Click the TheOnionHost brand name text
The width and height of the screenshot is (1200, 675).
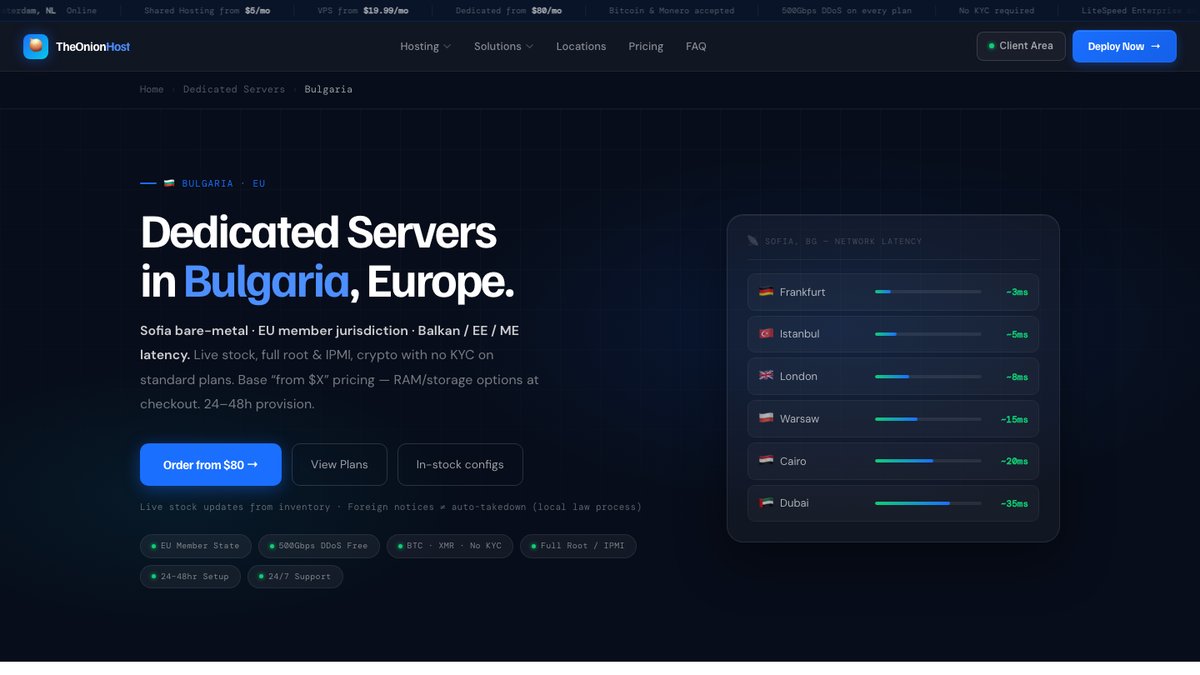point(93,47)
